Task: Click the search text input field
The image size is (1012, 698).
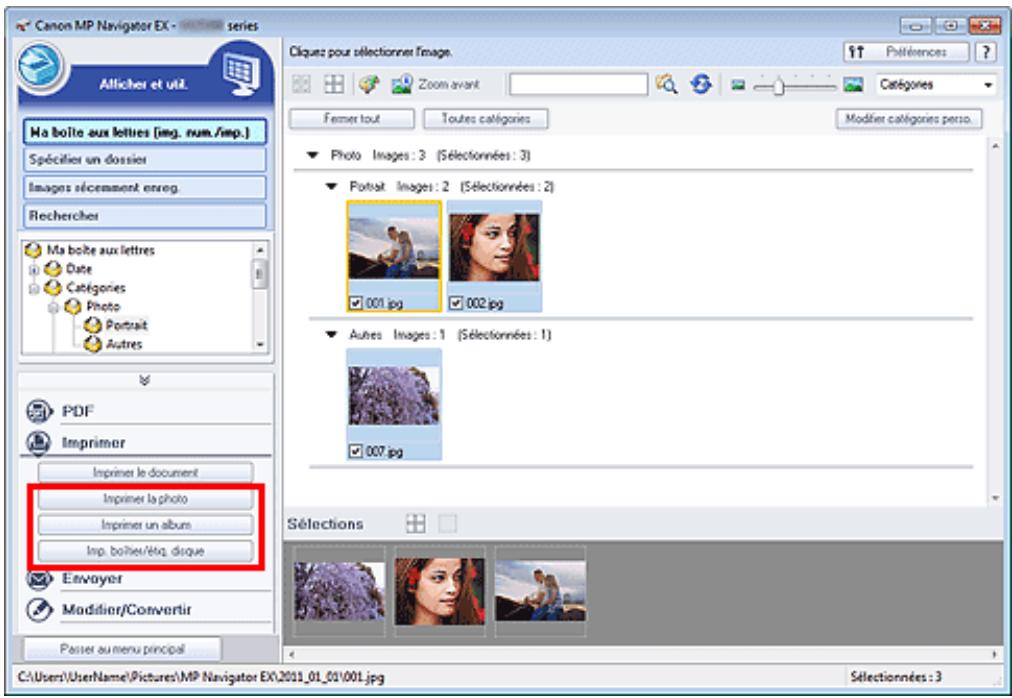Action: [578, 84]
